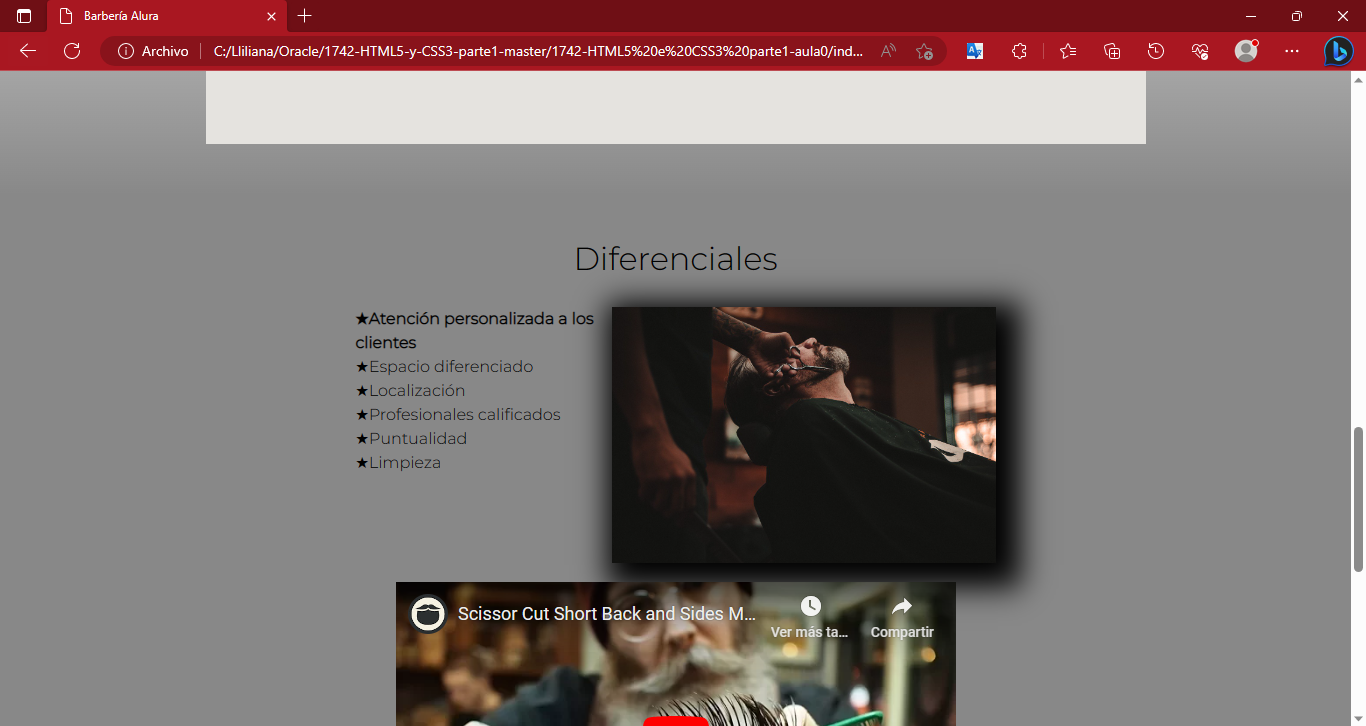Open the tab actions menu icon
The image size is (1366, 726).
coord(24,16)
